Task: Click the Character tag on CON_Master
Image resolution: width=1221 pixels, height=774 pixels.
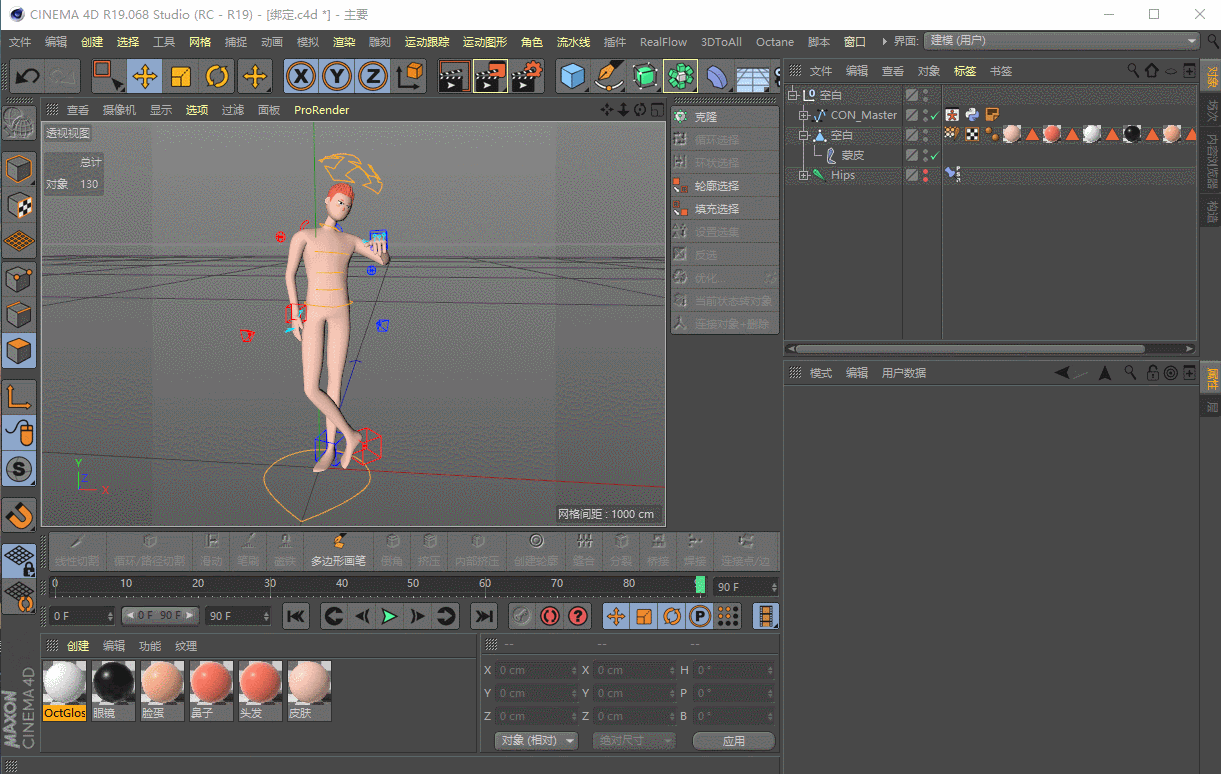Action: [952, 115]
